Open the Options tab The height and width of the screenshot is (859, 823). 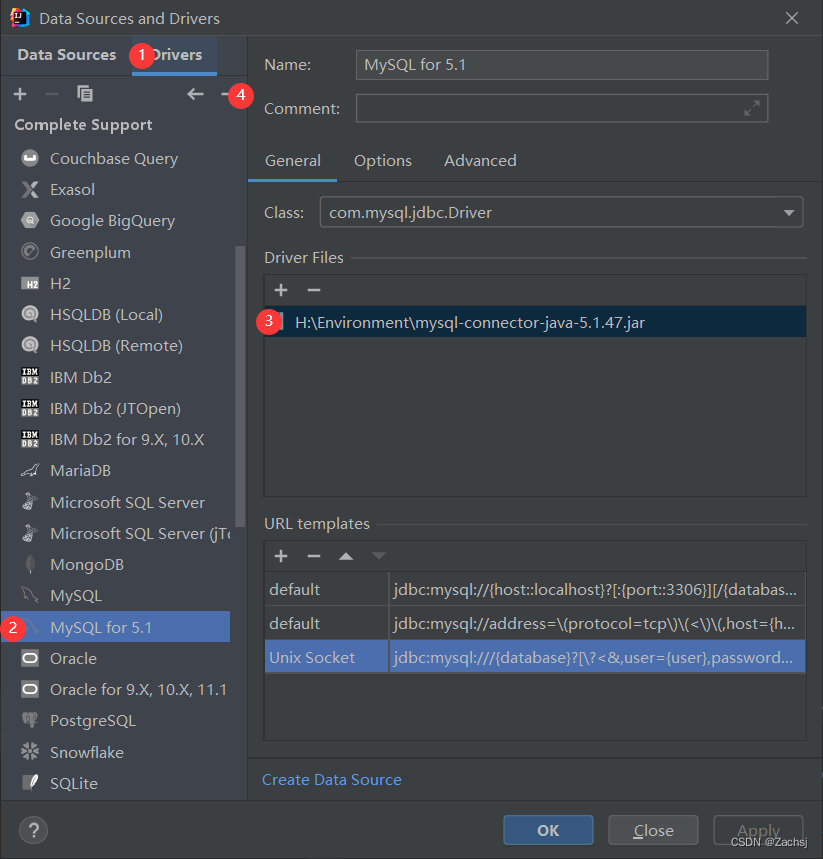(382, 161)
